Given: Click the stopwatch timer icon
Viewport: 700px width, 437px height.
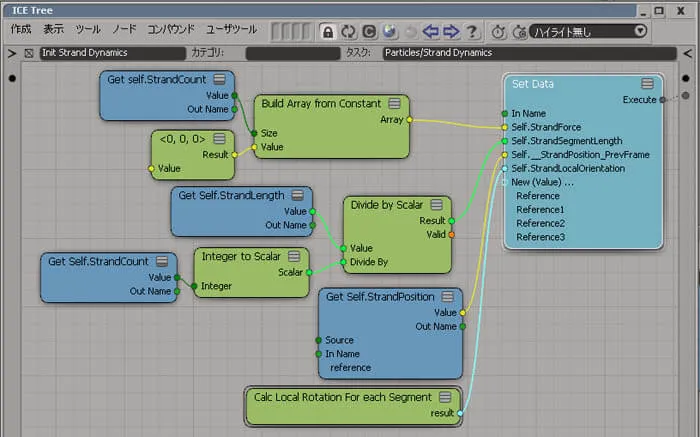Looking at the screenshot, I should tap(498, 32).
